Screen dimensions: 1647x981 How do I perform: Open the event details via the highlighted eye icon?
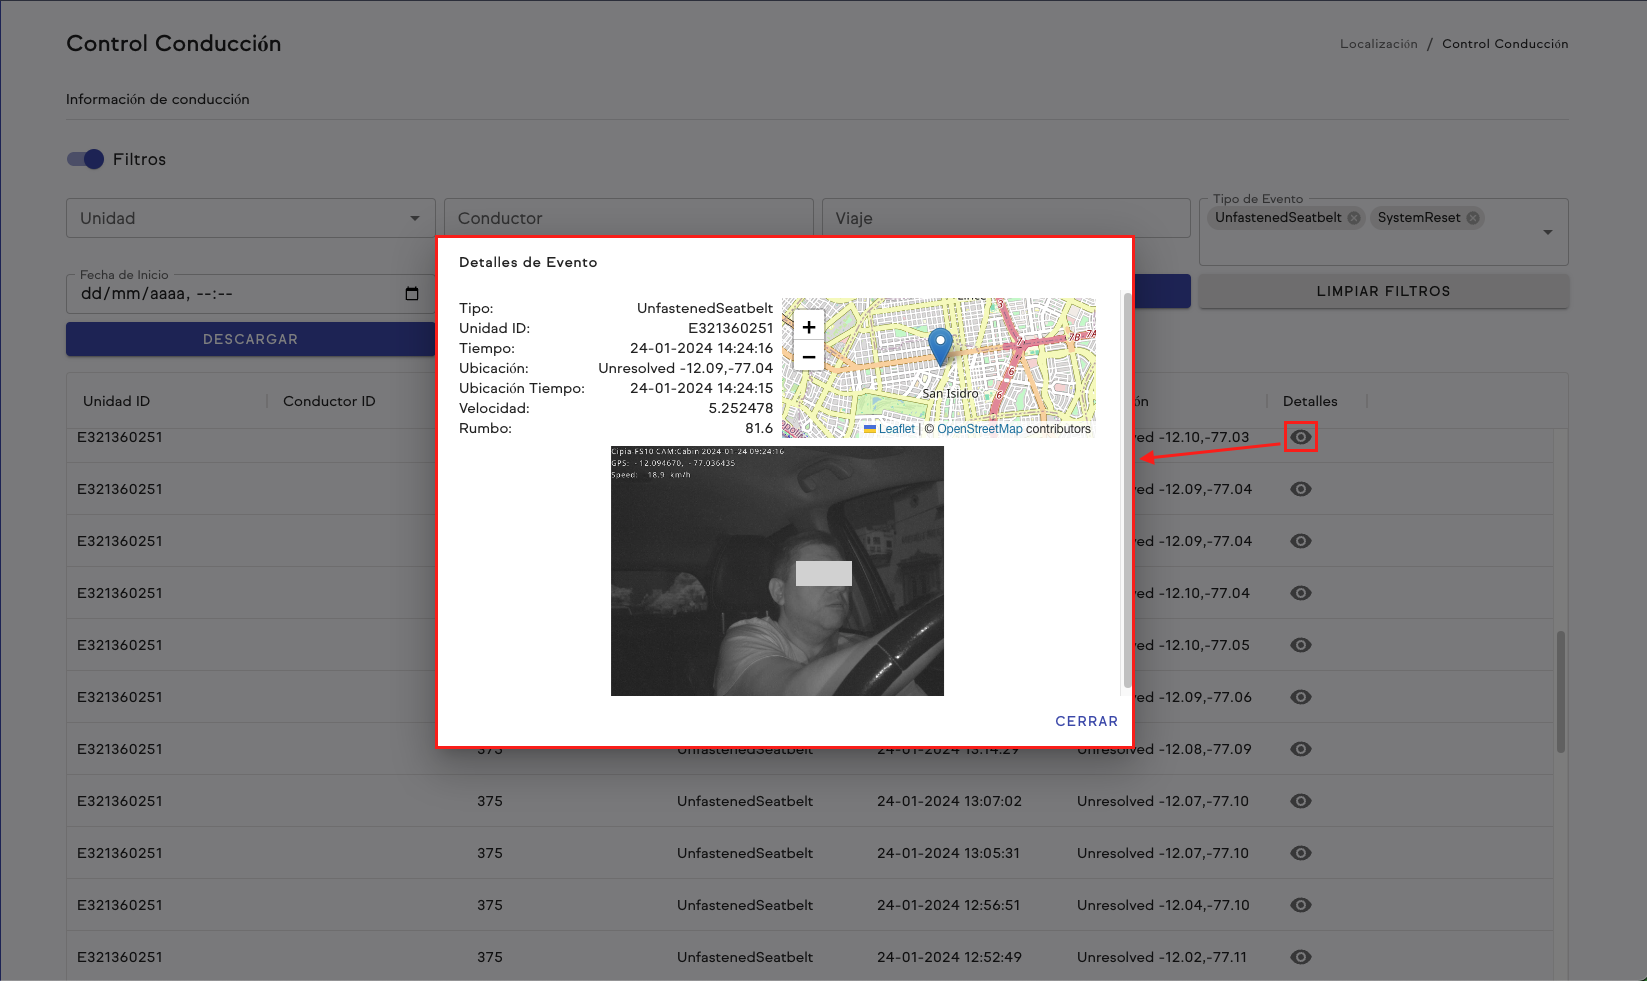coord(1300,437)
